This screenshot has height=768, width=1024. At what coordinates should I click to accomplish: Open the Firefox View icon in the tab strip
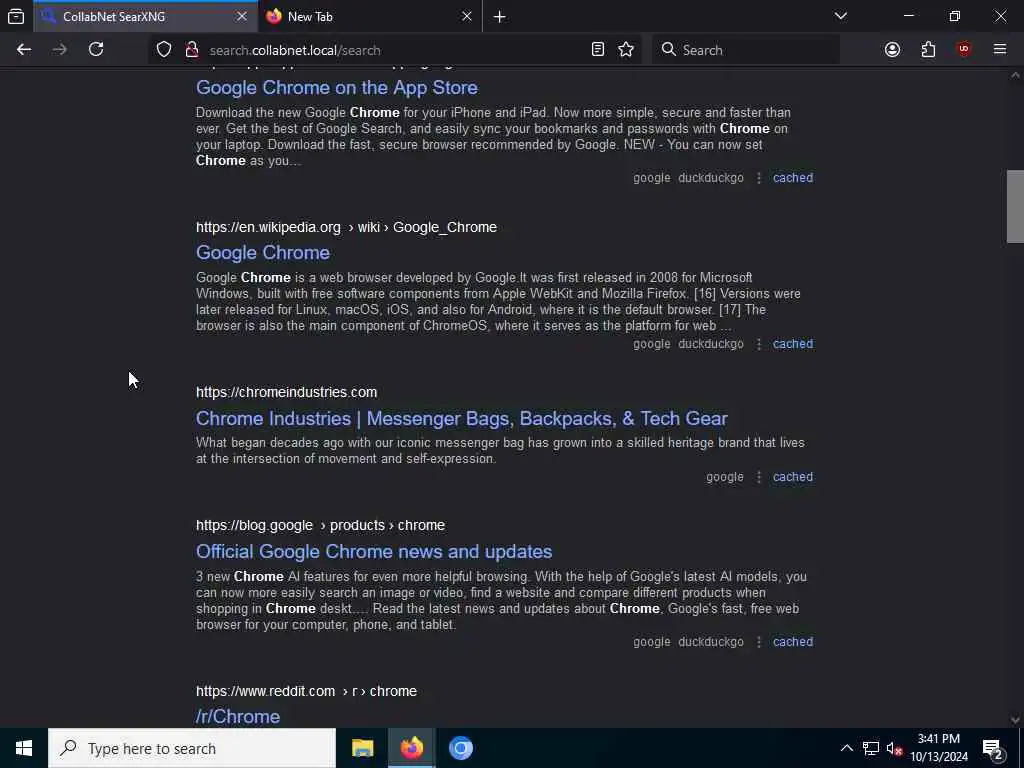pyautogui.click(x=16, y=16)
